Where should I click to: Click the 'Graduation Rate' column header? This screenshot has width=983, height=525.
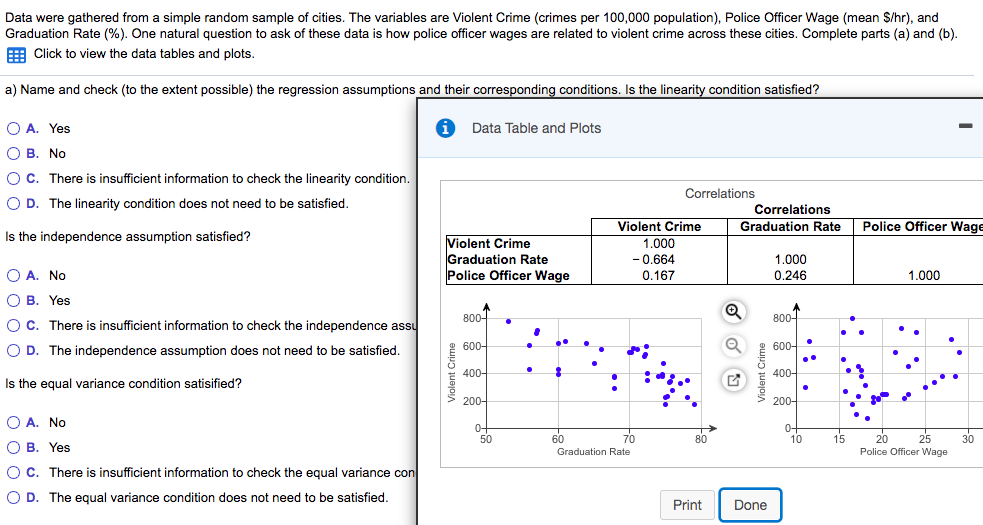coord(791,226)
